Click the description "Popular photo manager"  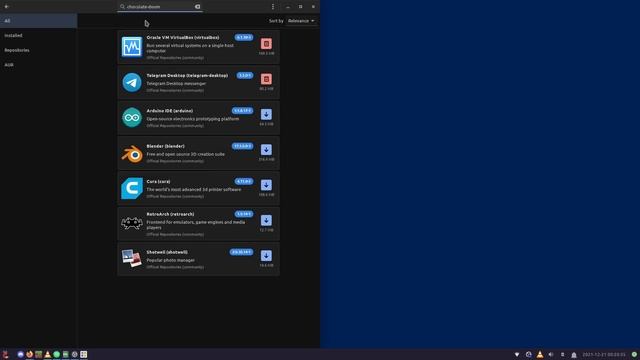[x=171, y=260]
